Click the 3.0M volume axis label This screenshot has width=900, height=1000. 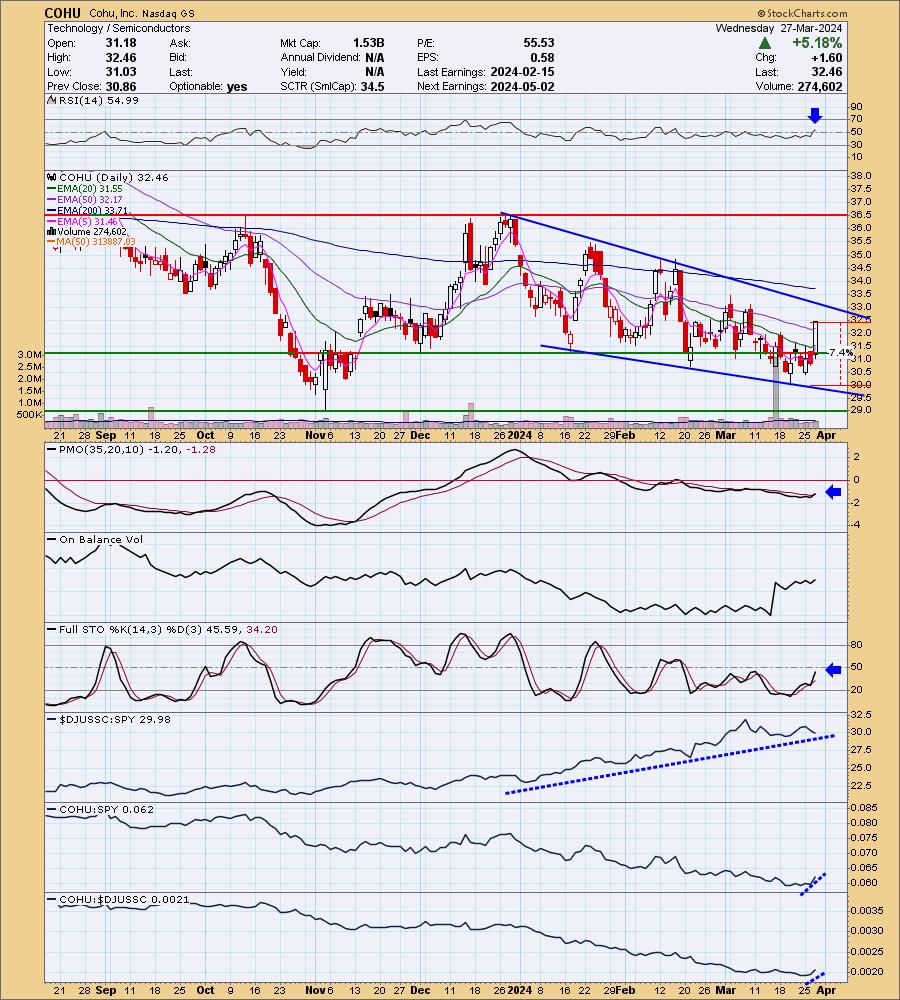pyautogui.click(x=30, y=355)
